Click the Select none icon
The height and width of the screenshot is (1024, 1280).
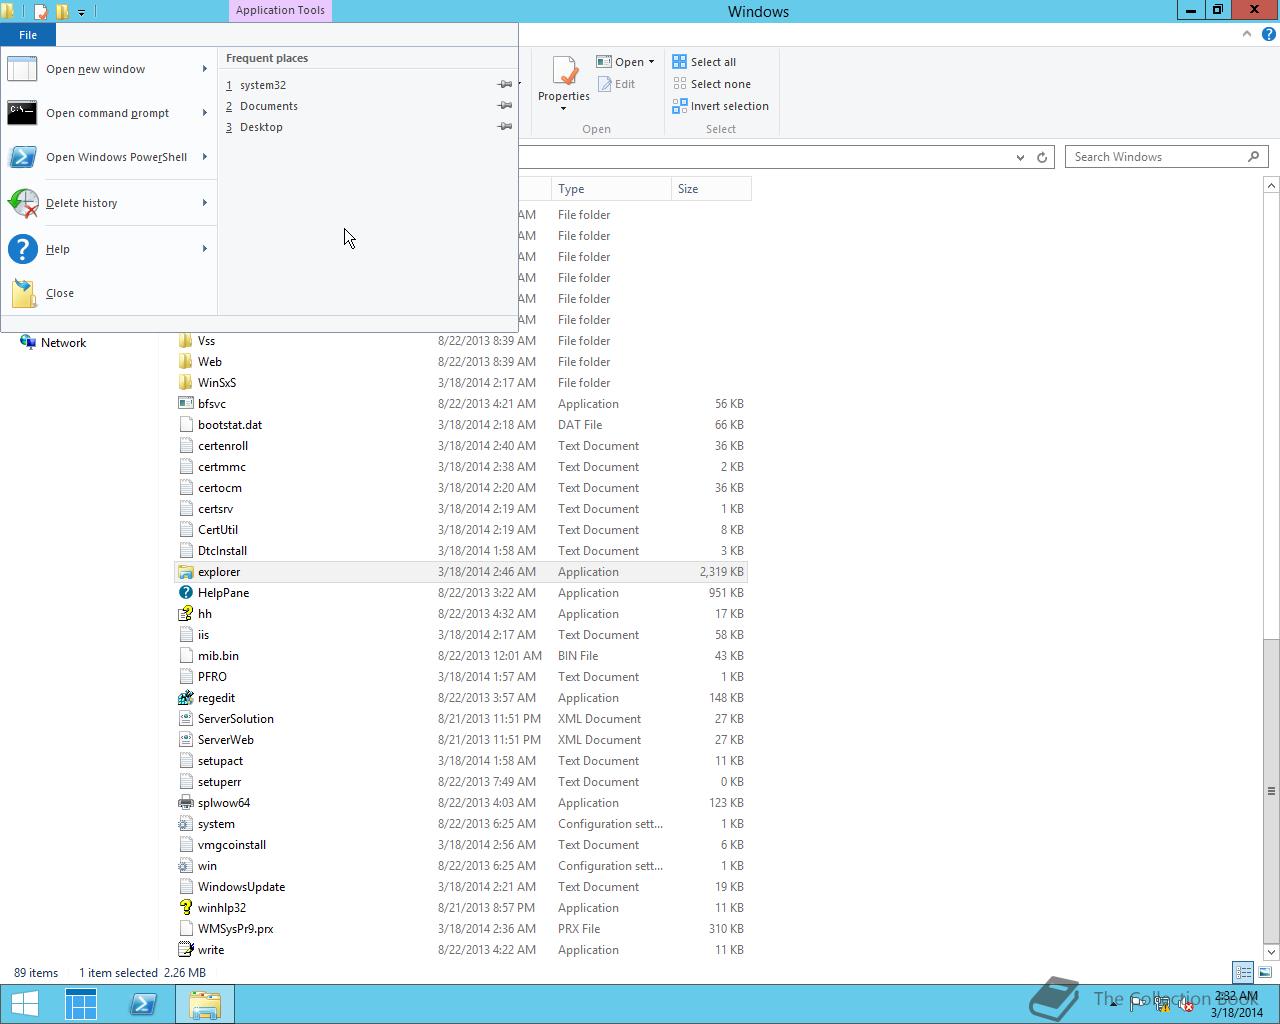680,84
